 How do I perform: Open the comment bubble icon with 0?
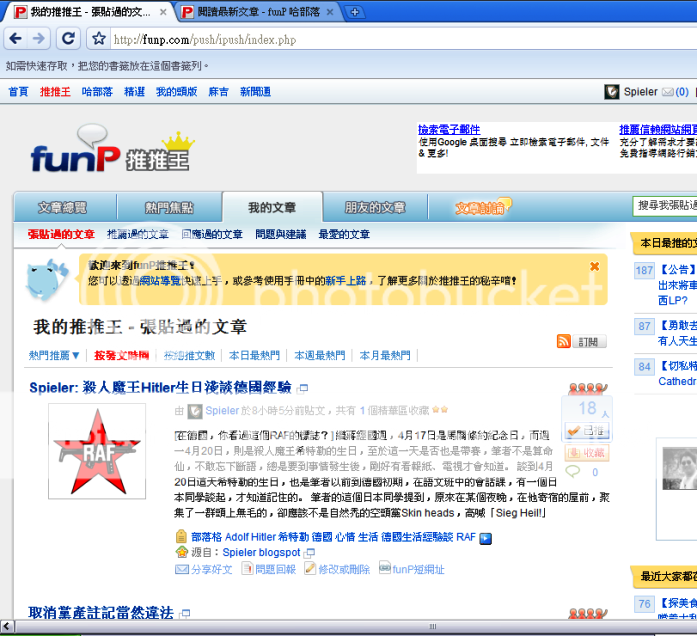click(x=573, y=472)
